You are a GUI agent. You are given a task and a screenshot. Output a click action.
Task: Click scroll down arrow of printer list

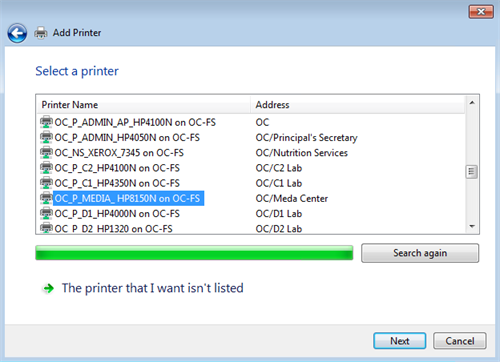tap(472, 227)
